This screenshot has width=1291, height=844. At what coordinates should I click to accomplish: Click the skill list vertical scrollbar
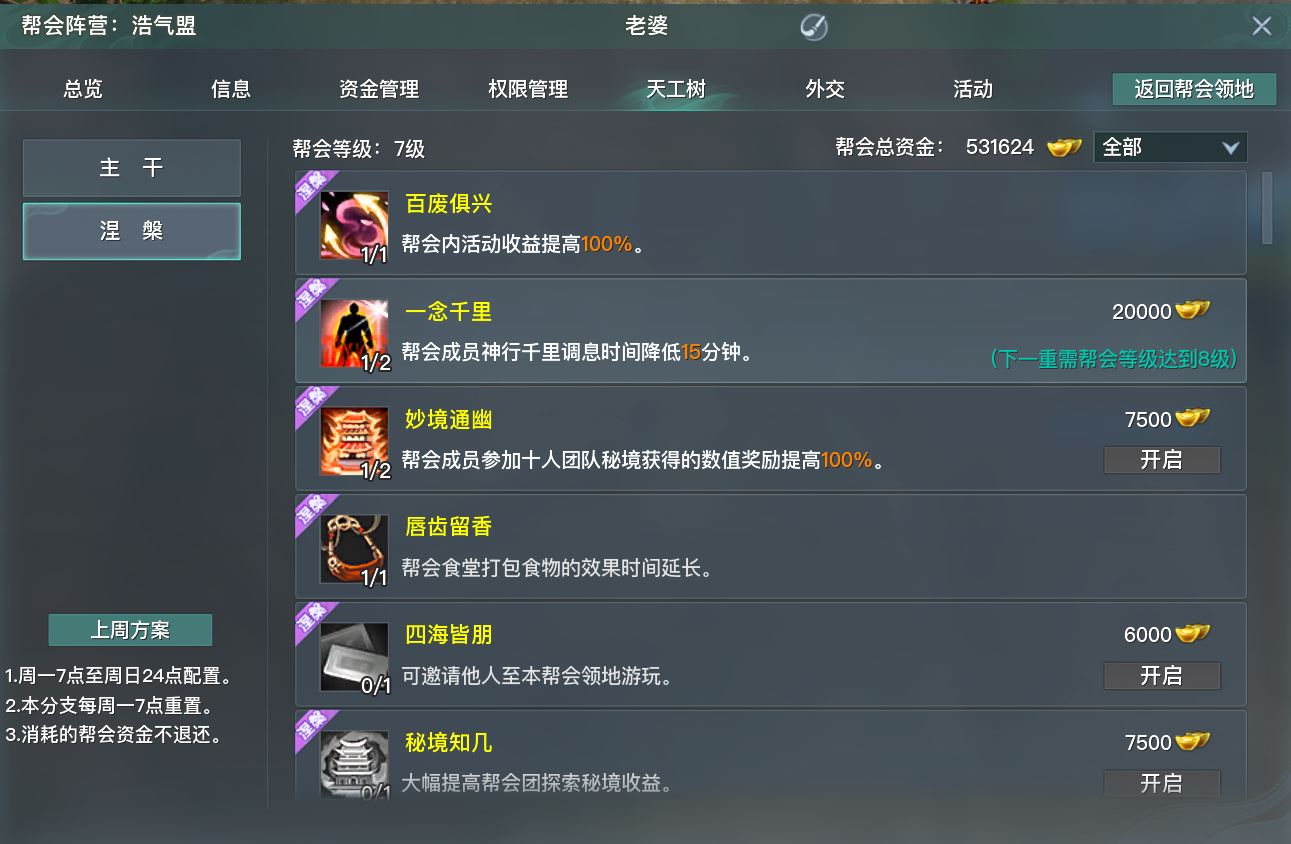pyautogui.click(x=1267, y=208)
